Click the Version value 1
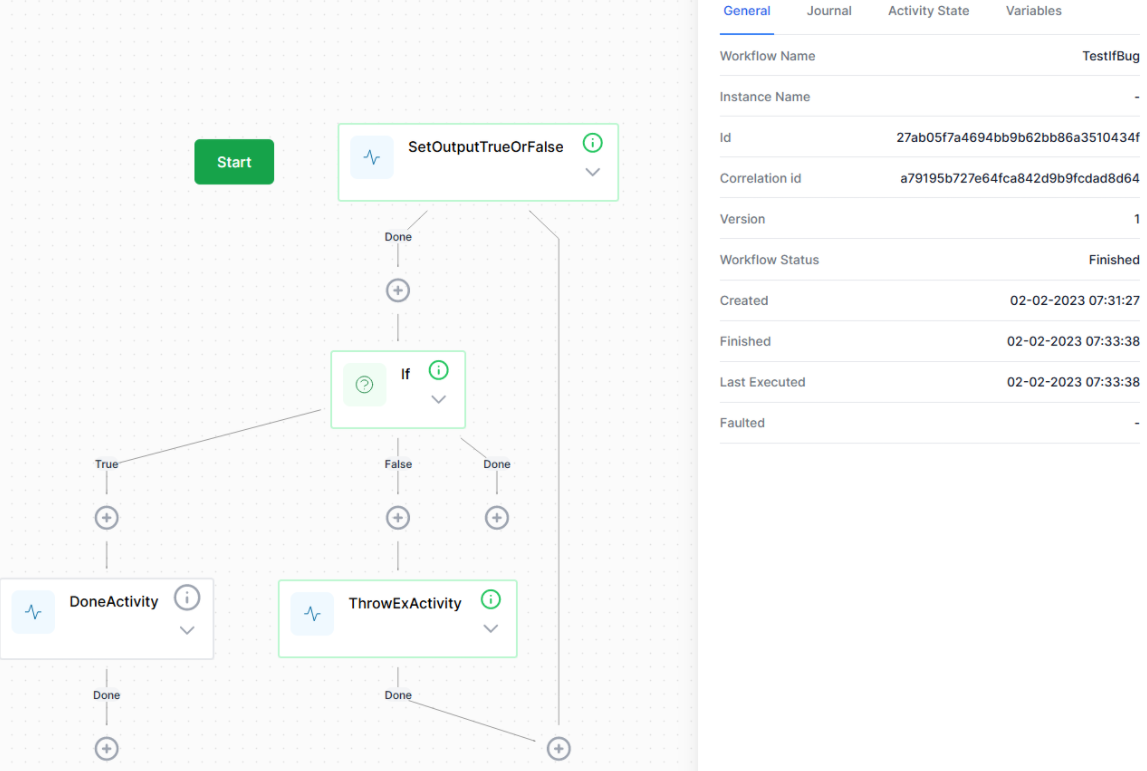The image size is (1147, 771). [1137, 219]
